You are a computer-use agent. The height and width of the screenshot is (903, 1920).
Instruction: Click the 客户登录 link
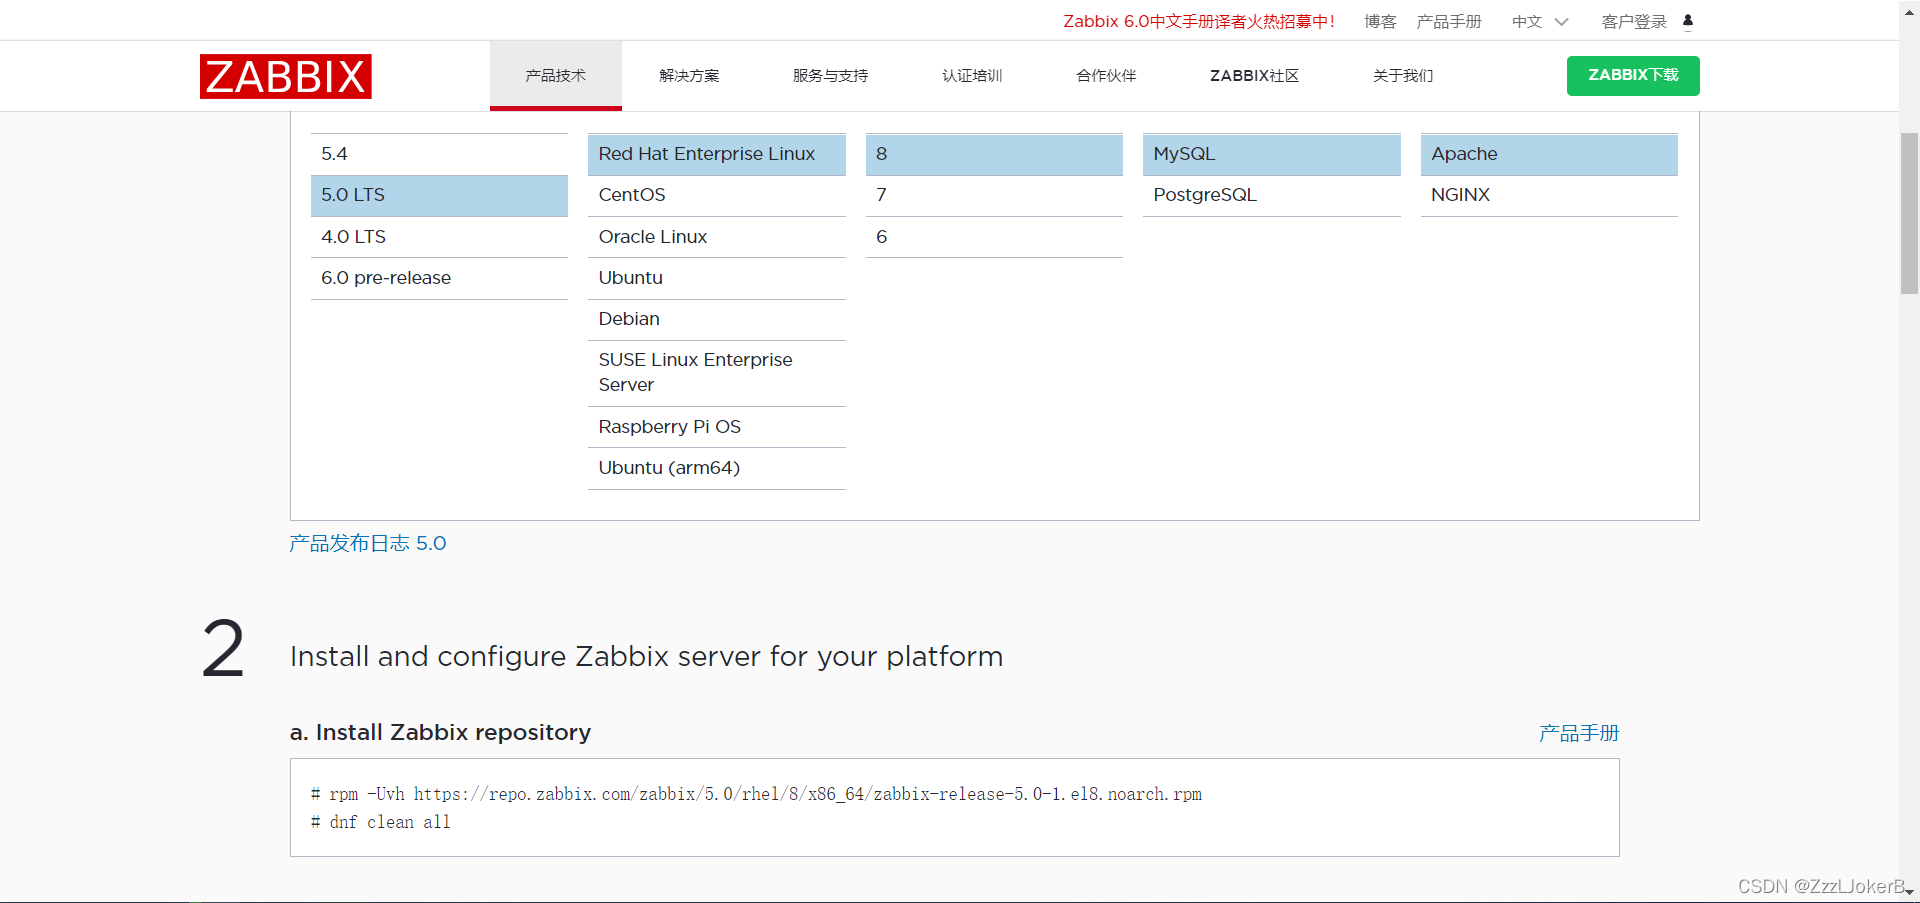click(1634, 22)
